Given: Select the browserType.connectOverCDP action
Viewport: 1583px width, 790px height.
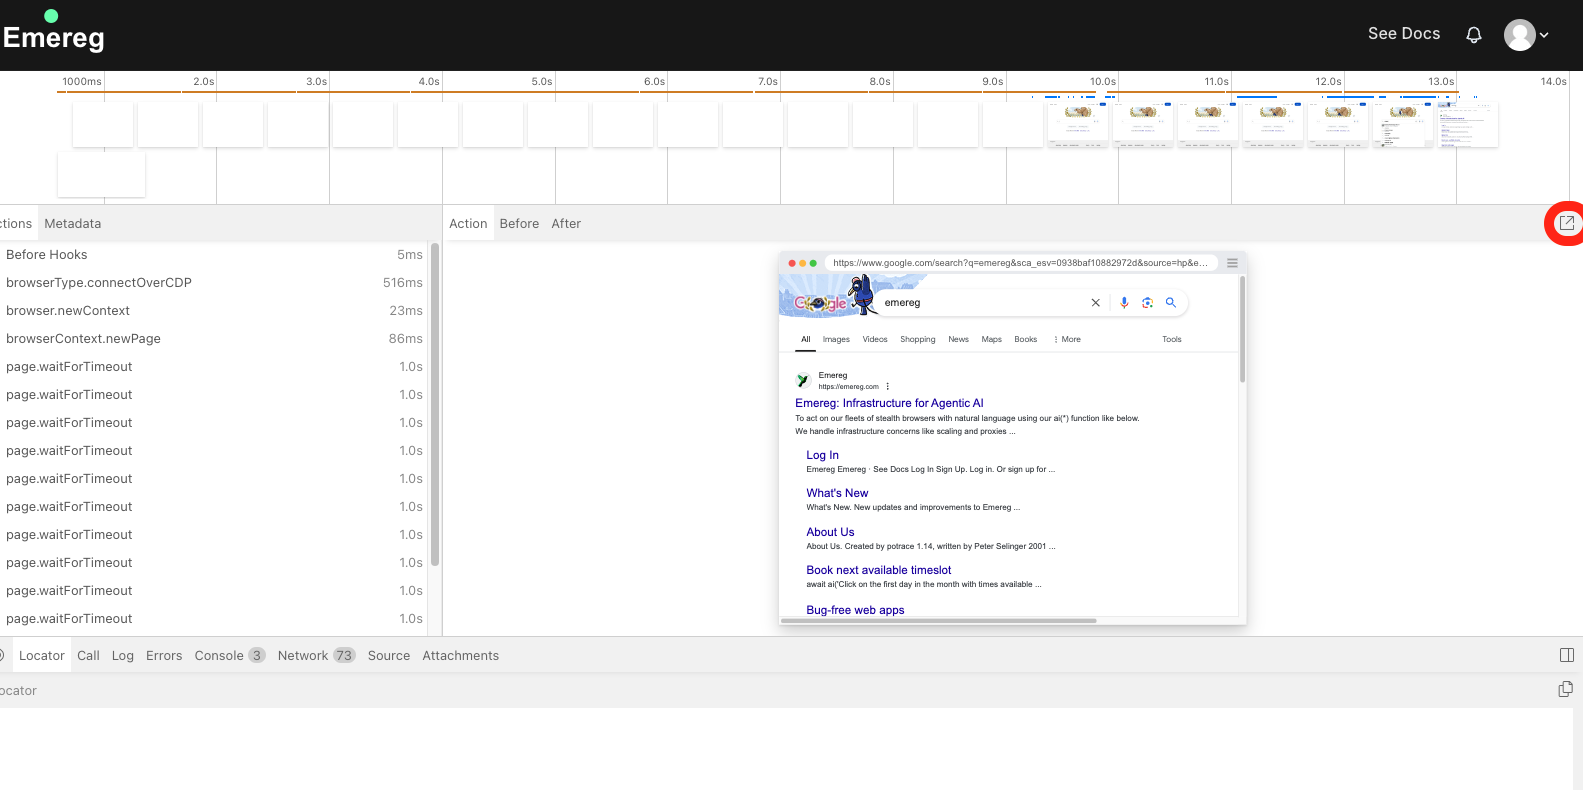Looking at the screenshot, I should pyautogui.click(x=214, y=283).
